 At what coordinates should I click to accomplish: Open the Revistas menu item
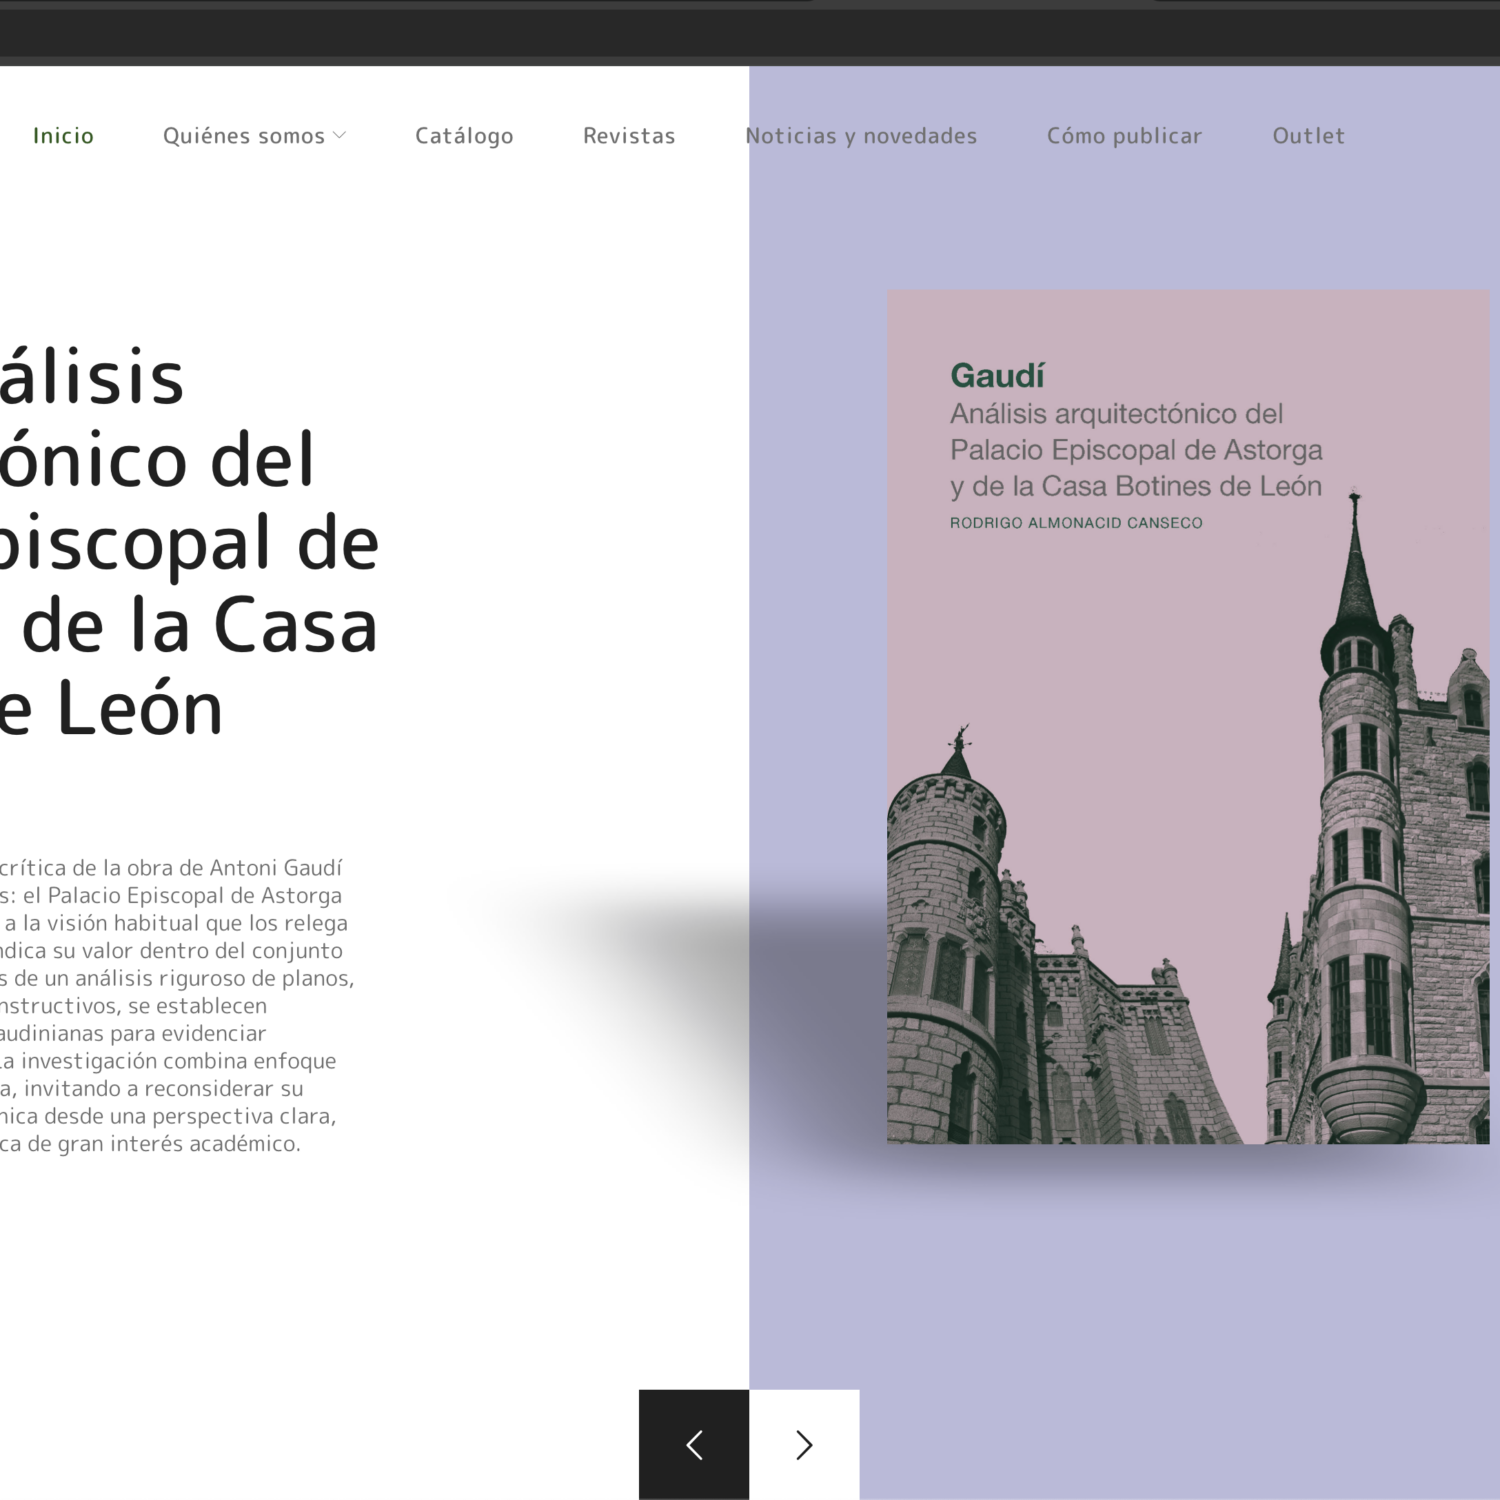tap(629, 135)
